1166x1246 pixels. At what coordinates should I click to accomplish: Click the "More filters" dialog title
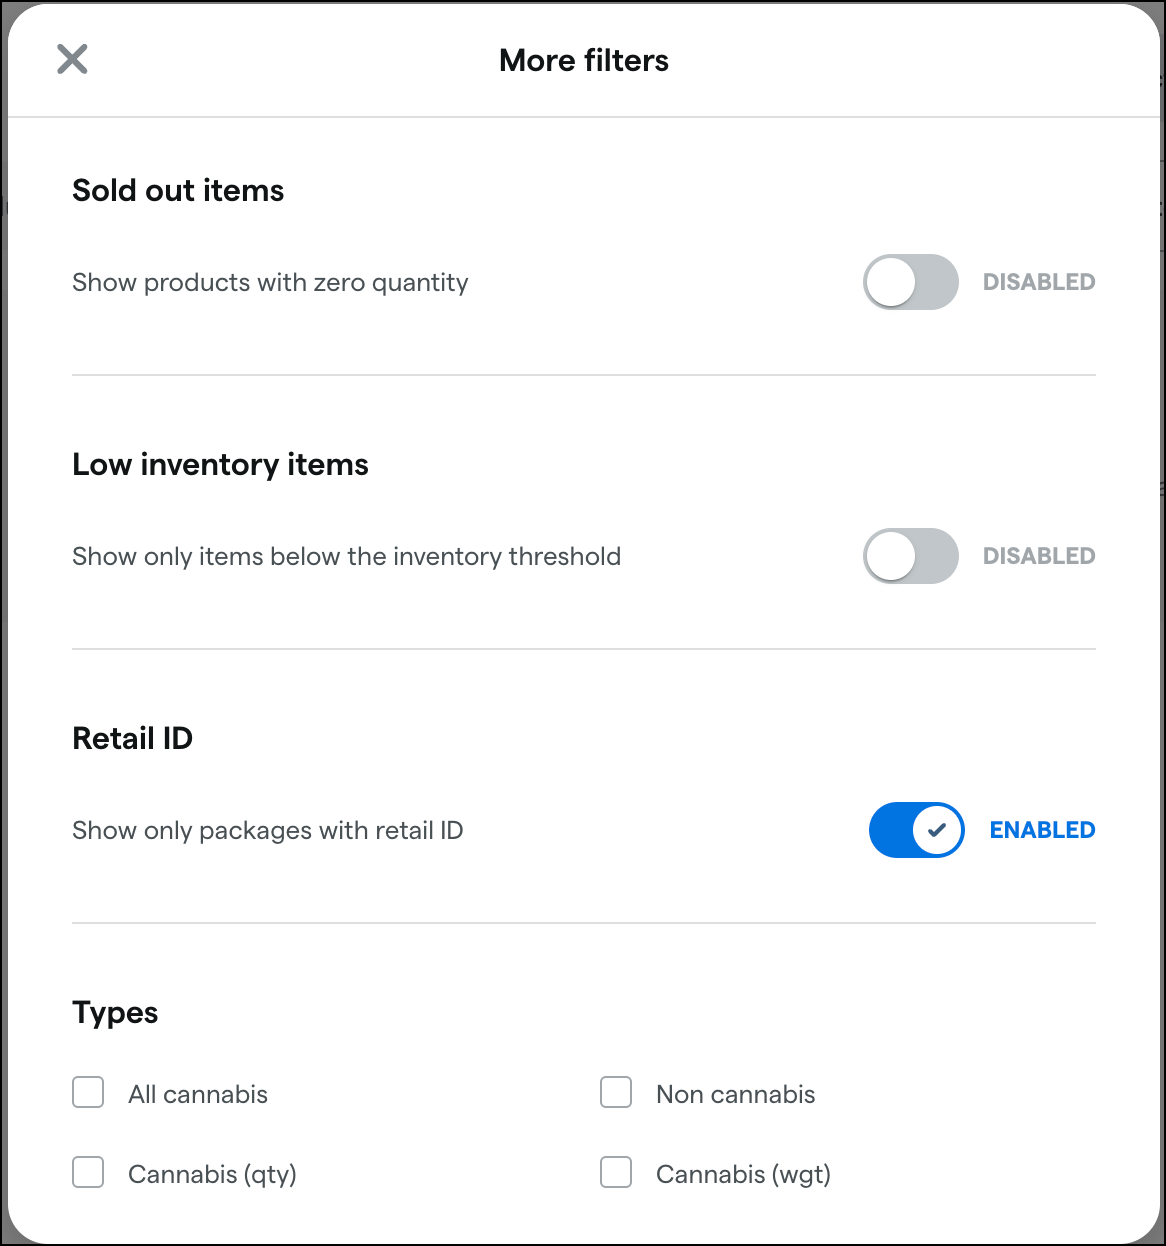pyautogui.click(x=584, y=60)
